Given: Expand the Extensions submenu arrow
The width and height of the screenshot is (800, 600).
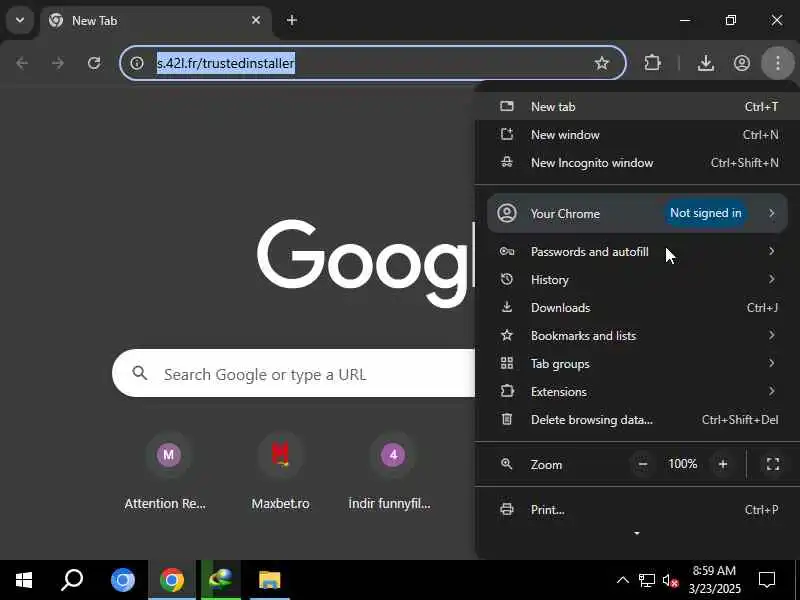Looking at the screenshot, I should (771, 391).
